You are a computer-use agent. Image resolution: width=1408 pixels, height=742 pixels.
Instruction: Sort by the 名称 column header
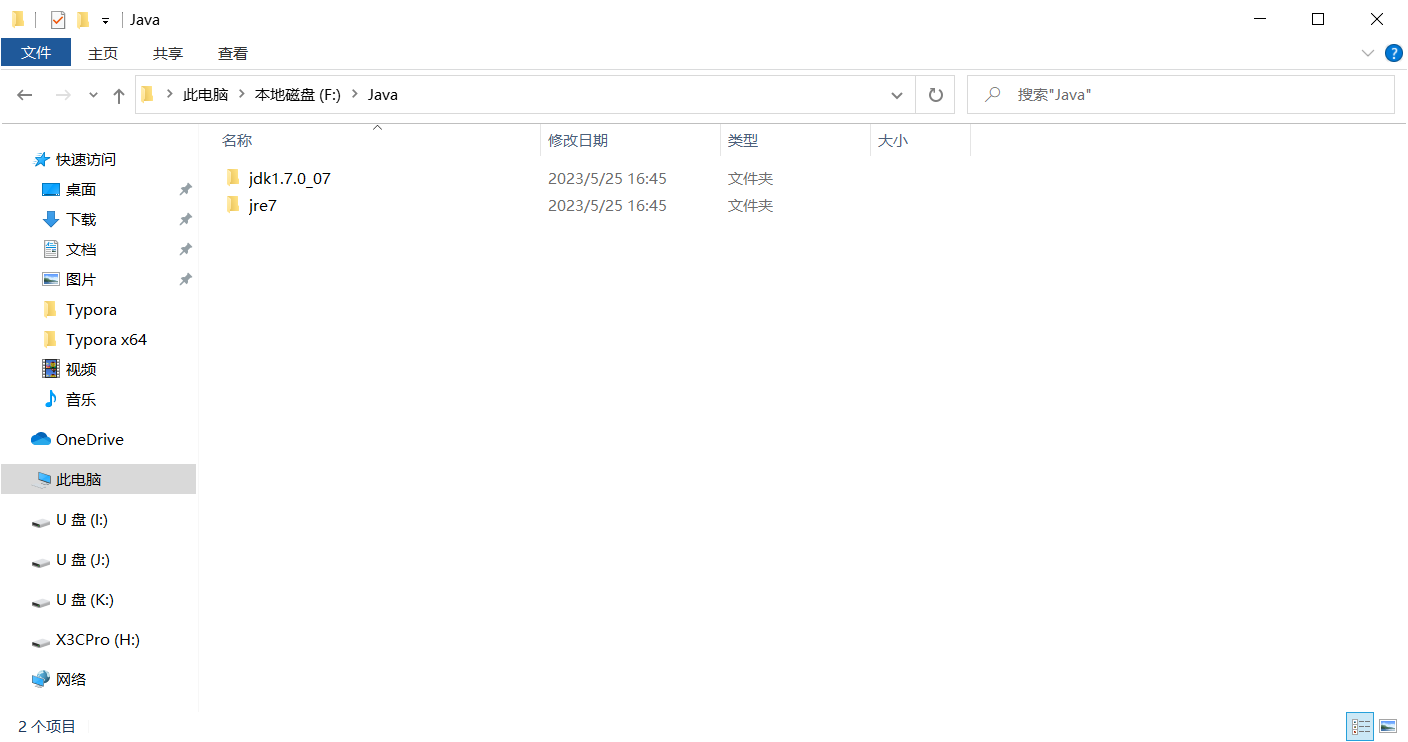tap(237, 141)
